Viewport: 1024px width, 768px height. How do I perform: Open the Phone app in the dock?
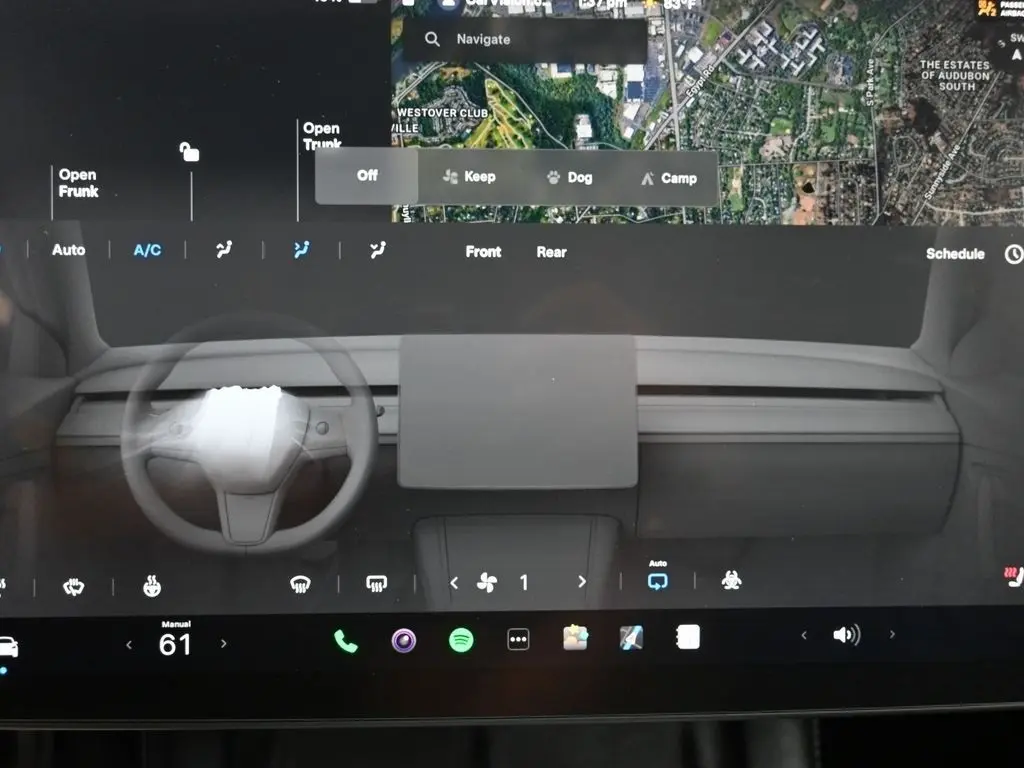(x=346, y=641)
